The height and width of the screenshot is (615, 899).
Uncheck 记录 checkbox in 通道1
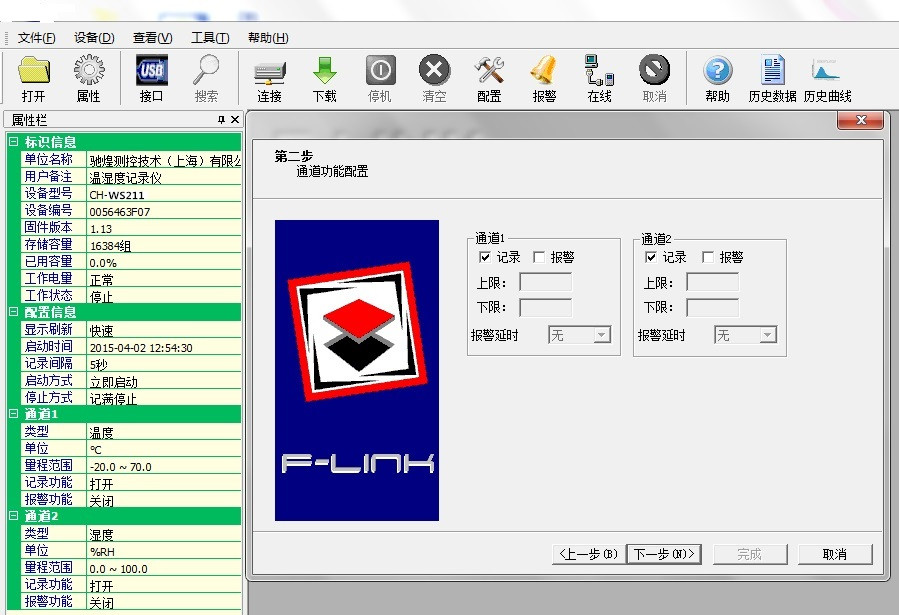[x=486, y=257]
